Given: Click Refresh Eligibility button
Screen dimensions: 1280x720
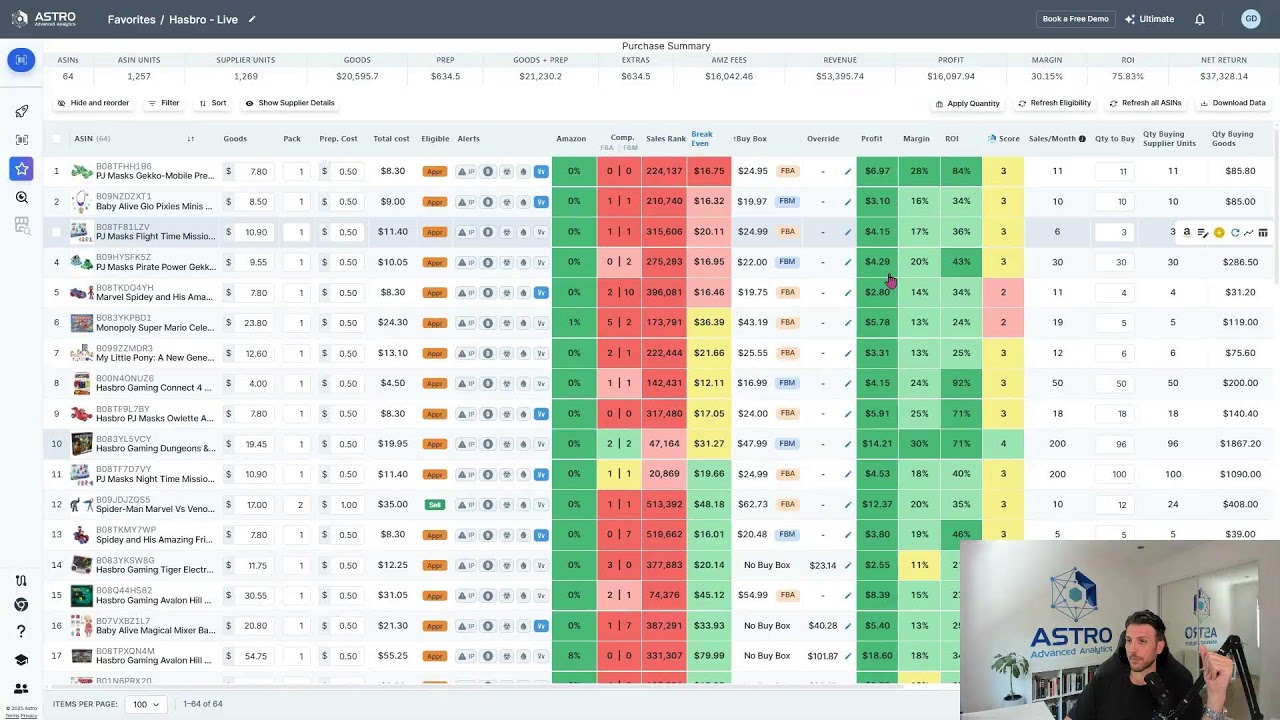Looking at the screenshot, I should tap(1054, 103).
